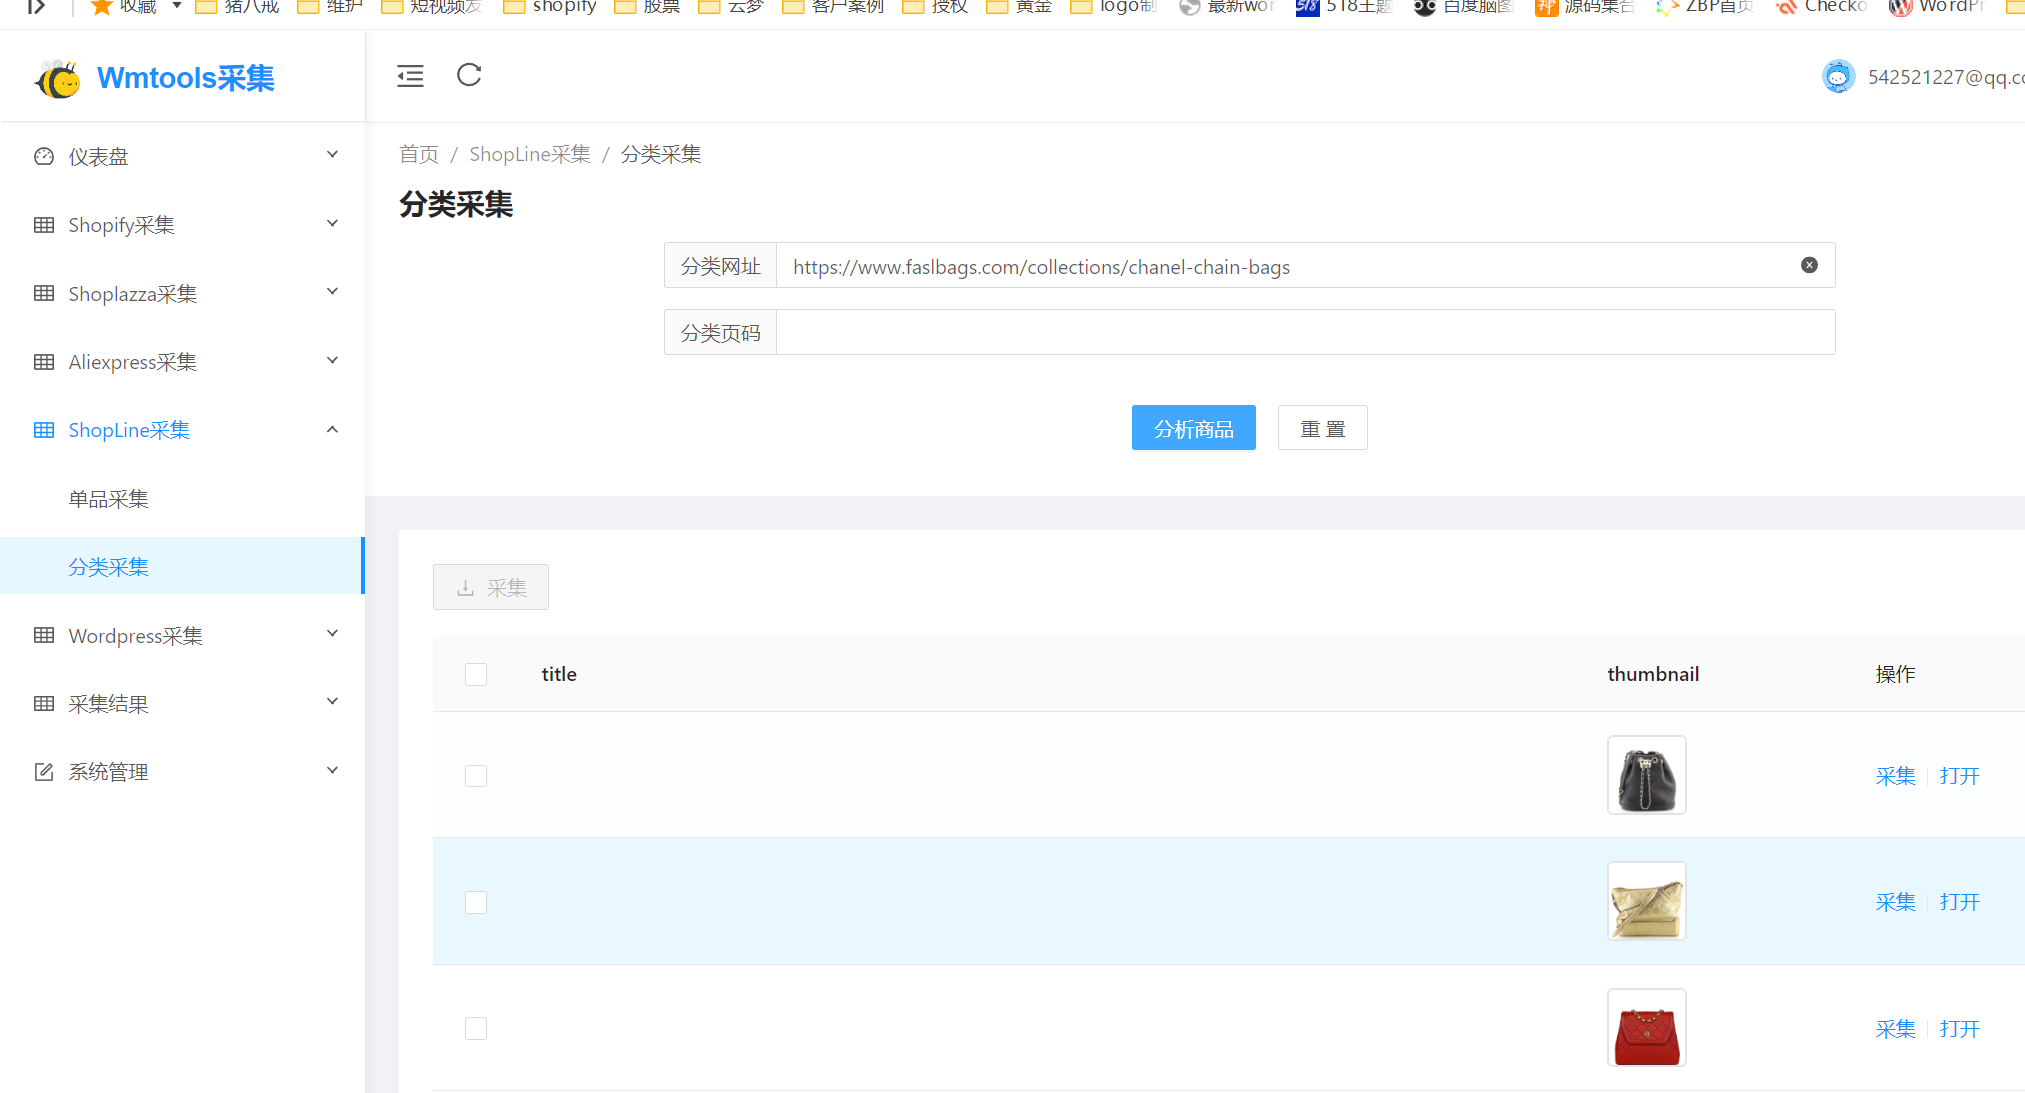
Task: Open 首页 from the breadcrumb
Action: point(418,153)
